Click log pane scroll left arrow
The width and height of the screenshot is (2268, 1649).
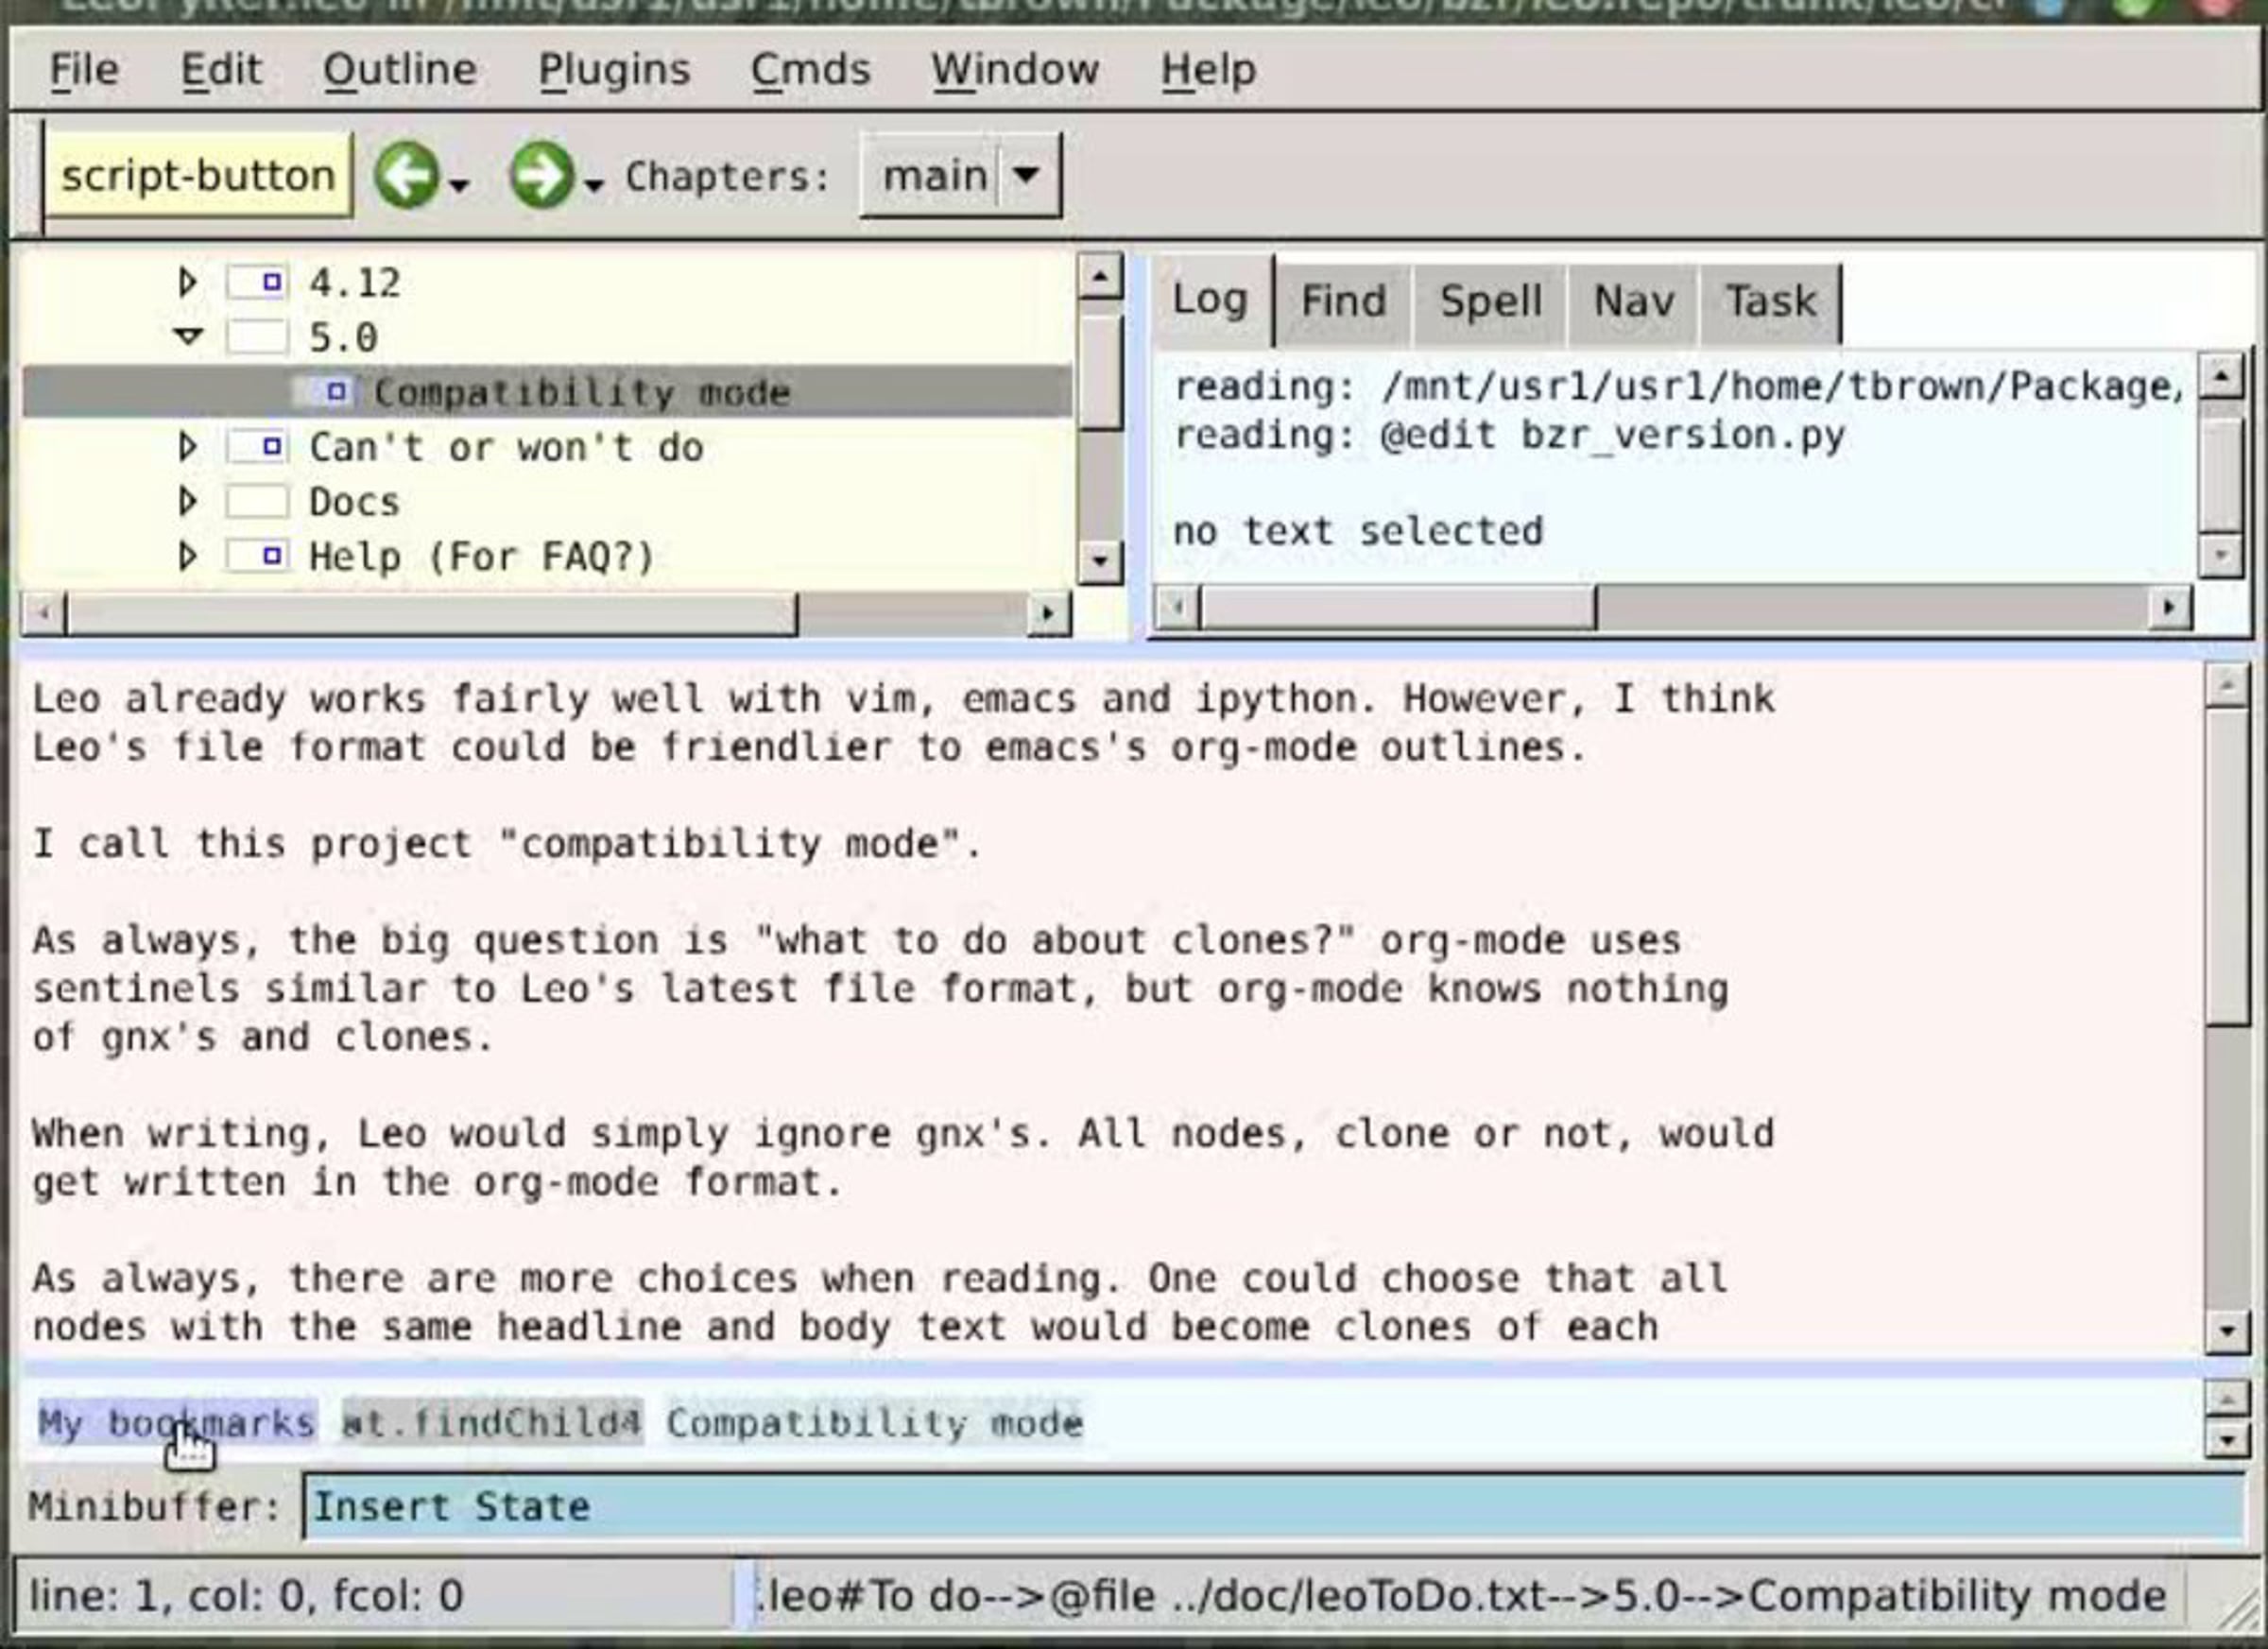pos(1177,606)
